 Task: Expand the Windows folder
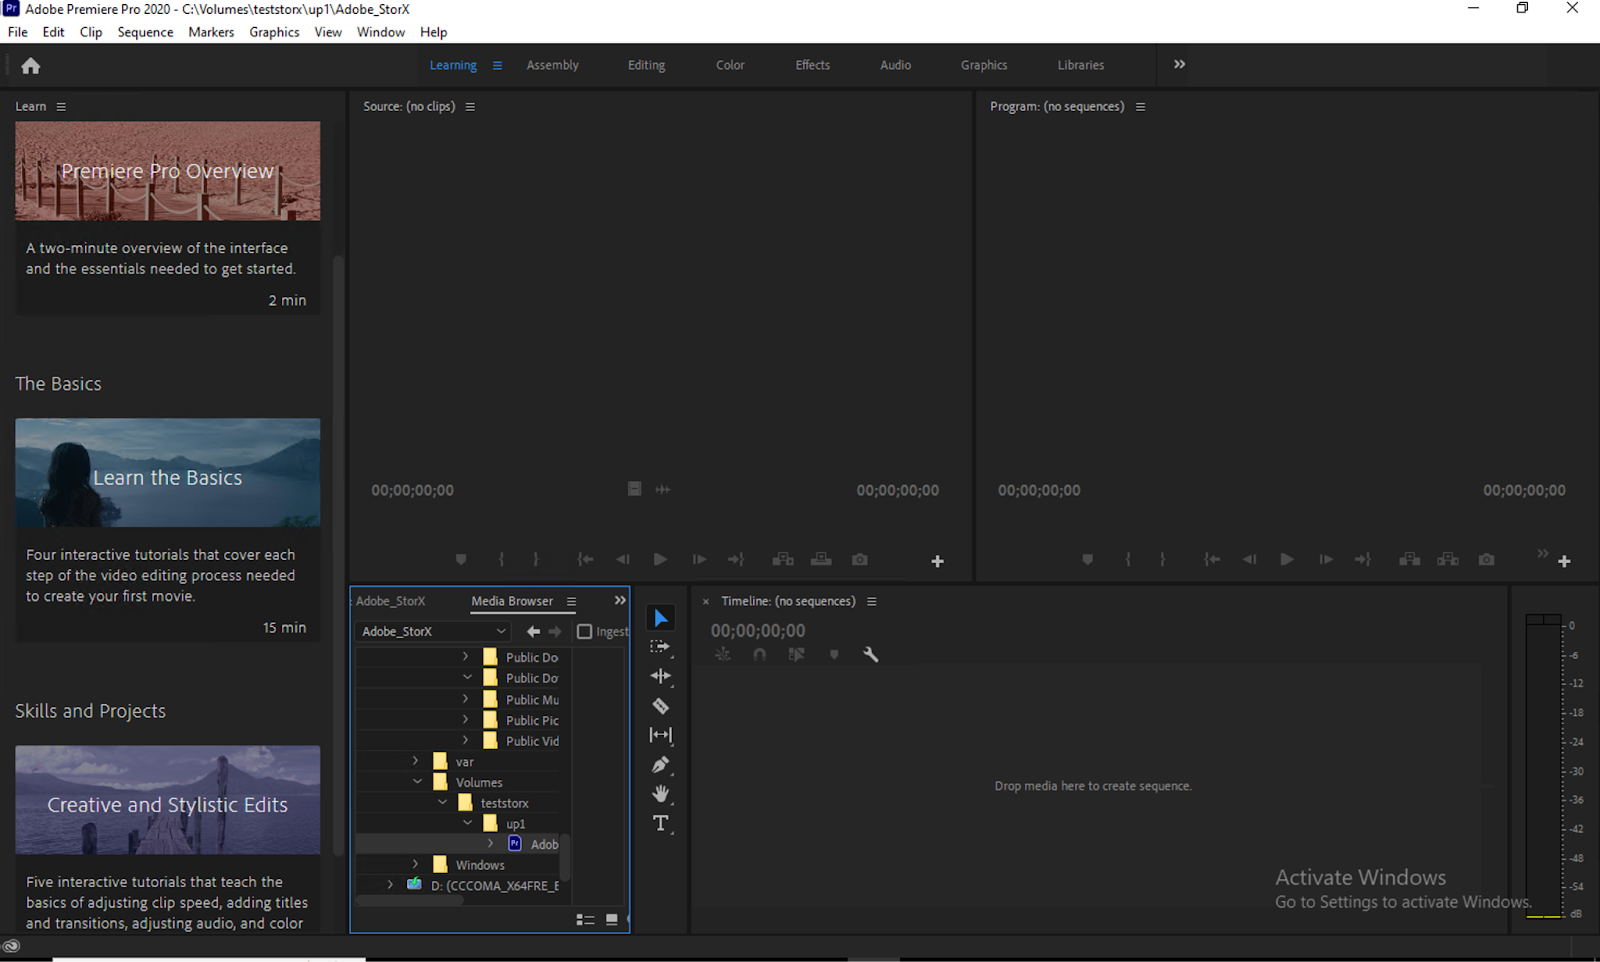coord(416,864)
